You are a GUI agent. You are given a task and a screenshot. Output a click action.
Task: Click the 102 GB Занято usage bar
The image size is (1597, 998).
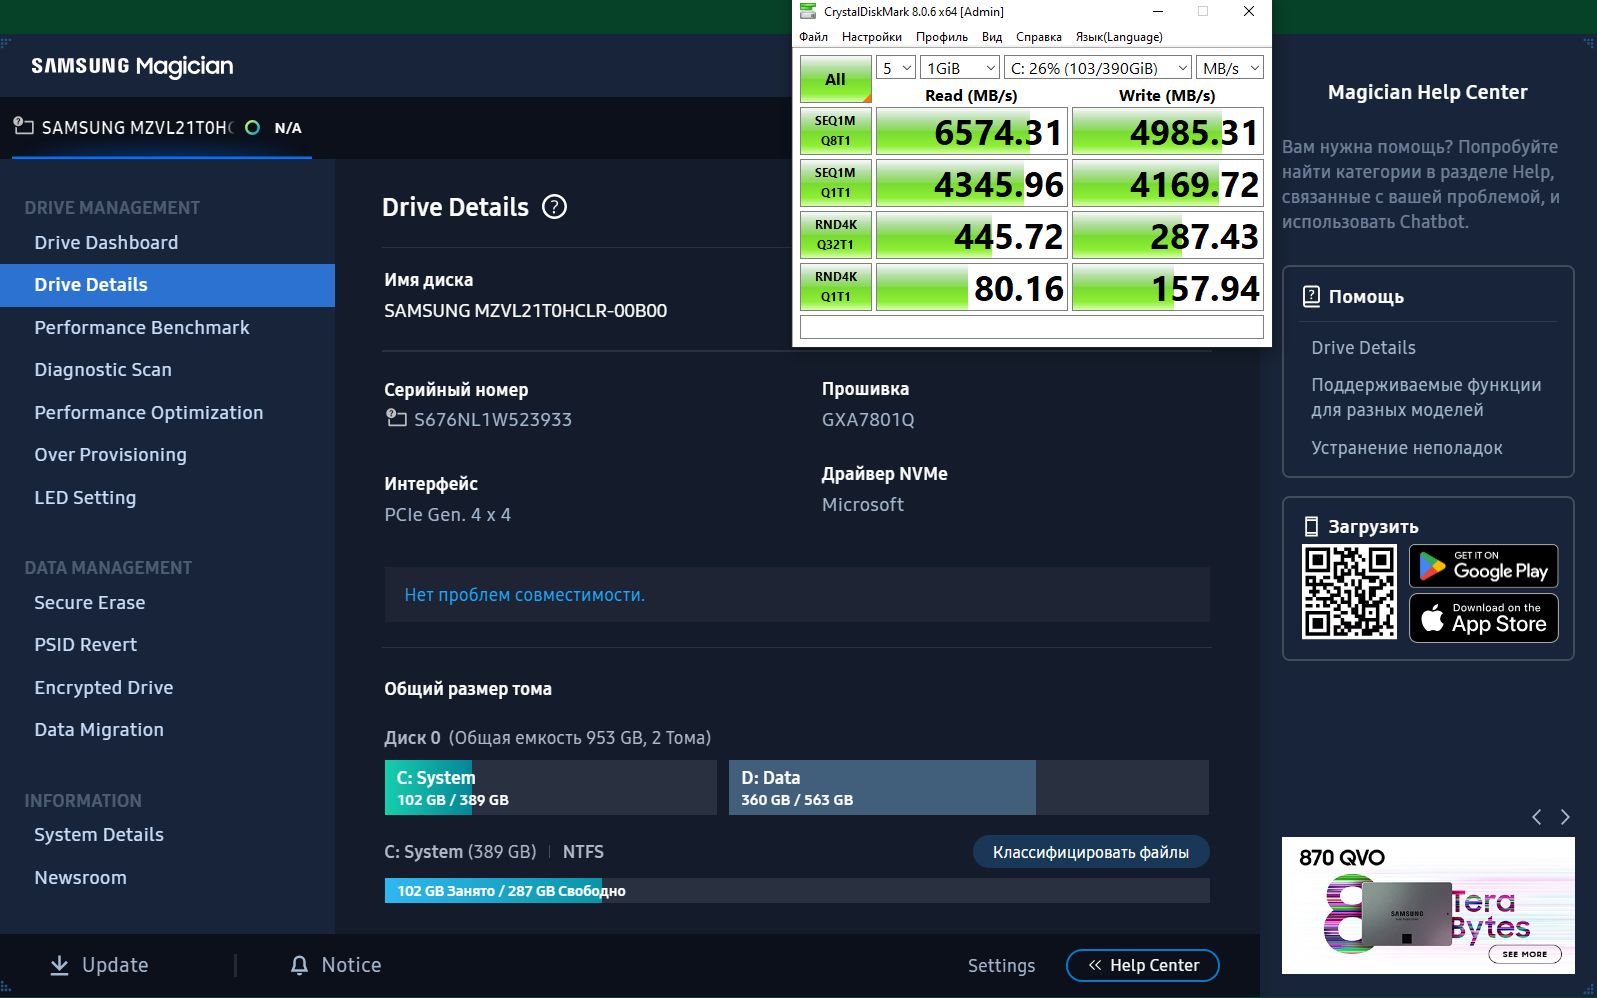[797, 890]
